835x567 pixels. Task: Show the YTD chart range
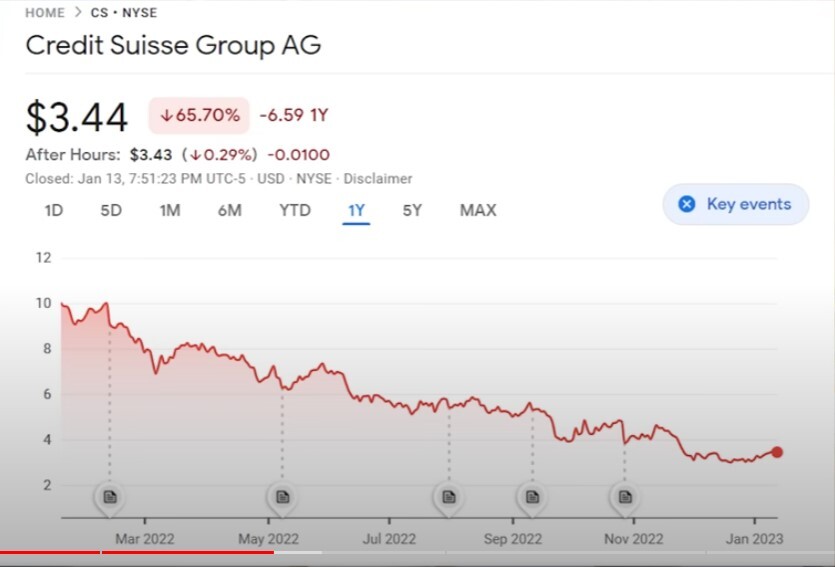294,210
